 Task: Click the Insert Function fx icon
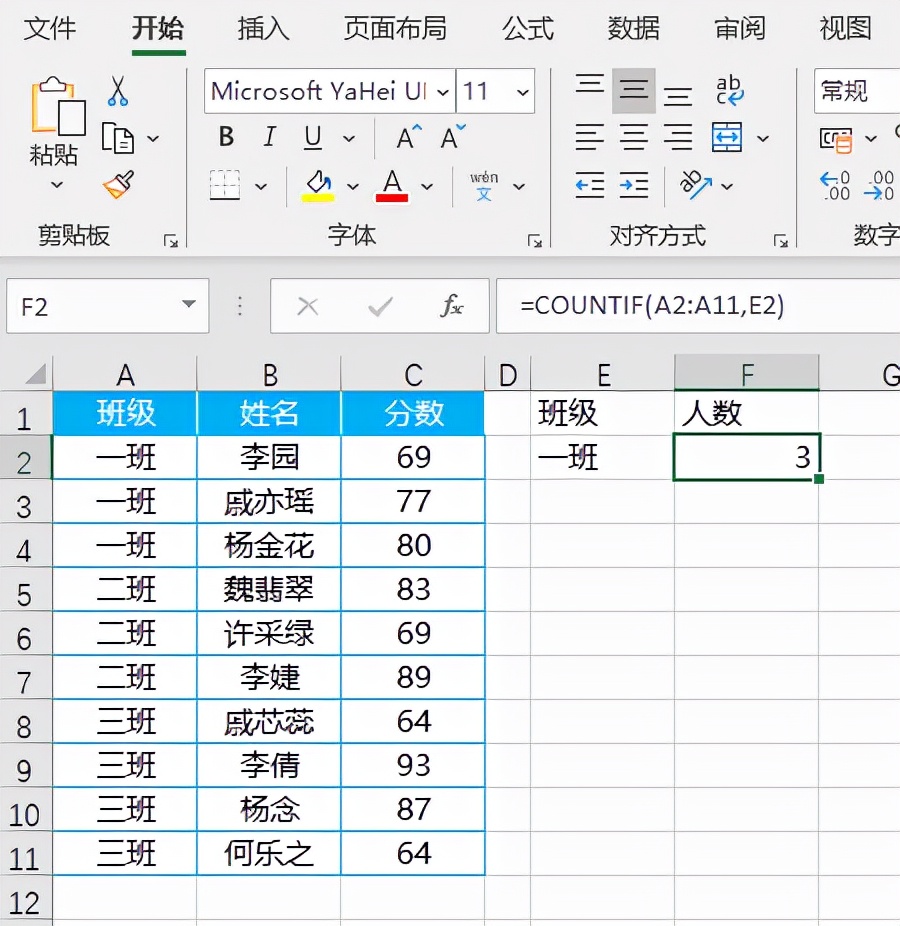pos(452,306)
